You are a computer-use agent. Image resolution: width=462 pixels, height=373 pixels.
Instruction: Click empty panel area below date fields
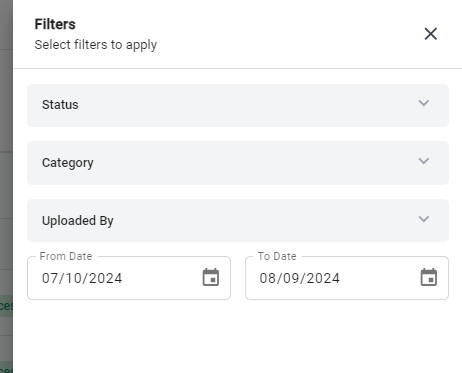click(x=237, y=337)
